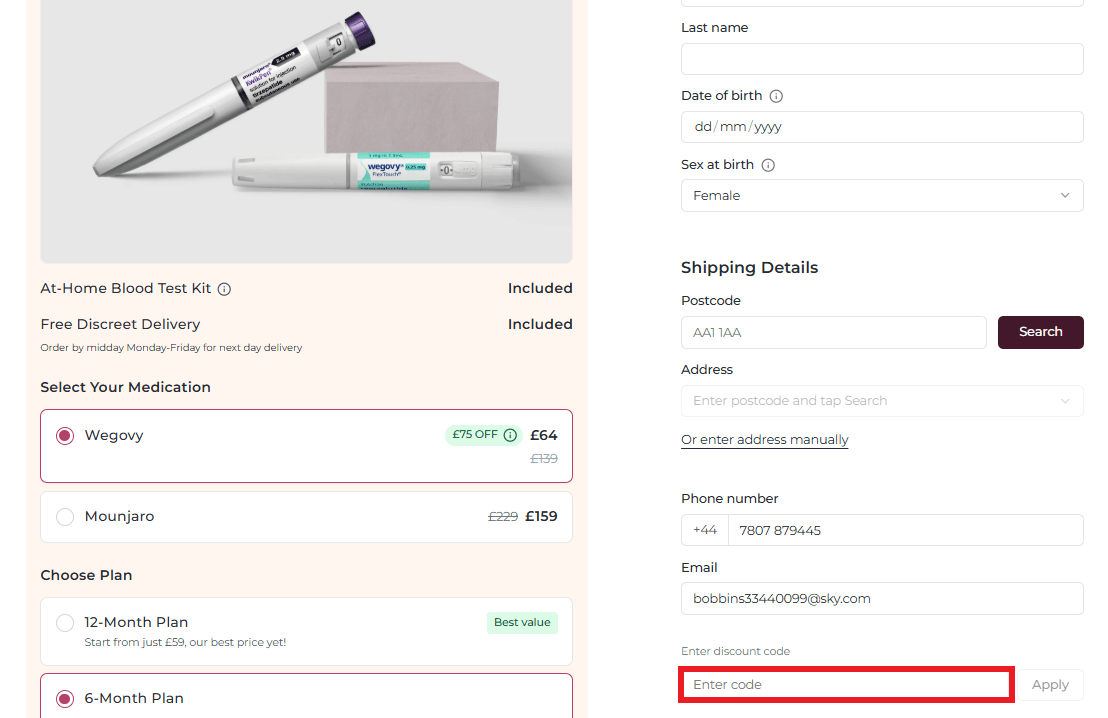Click the phone number field
Image resolution: width=1108 pixels, height=718 pixels.
pos(905,530)
